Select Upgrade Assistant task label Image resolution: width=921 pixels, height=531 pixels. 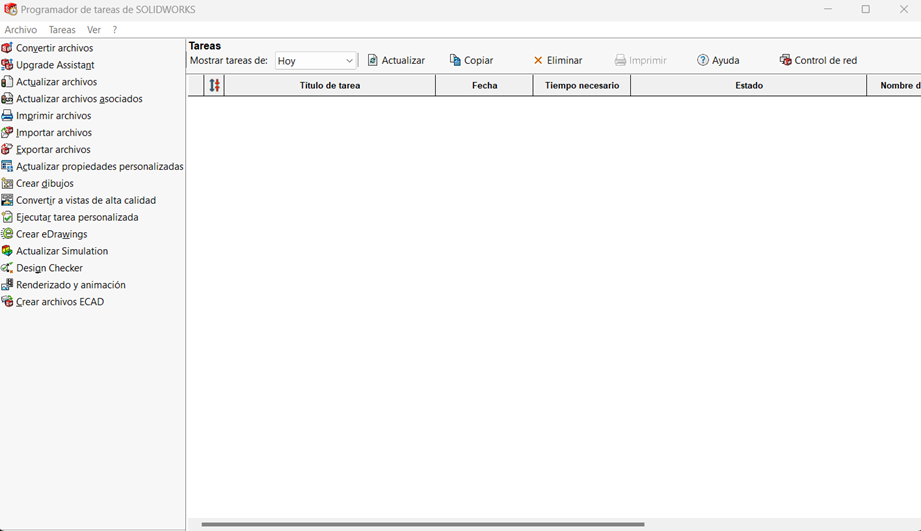(x=55, y=65)
